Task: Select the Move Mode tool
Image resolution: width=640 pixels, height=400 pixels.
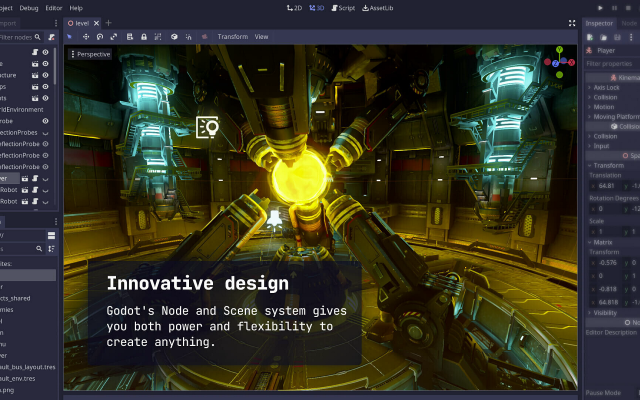Action: click(x=86, y=37)
